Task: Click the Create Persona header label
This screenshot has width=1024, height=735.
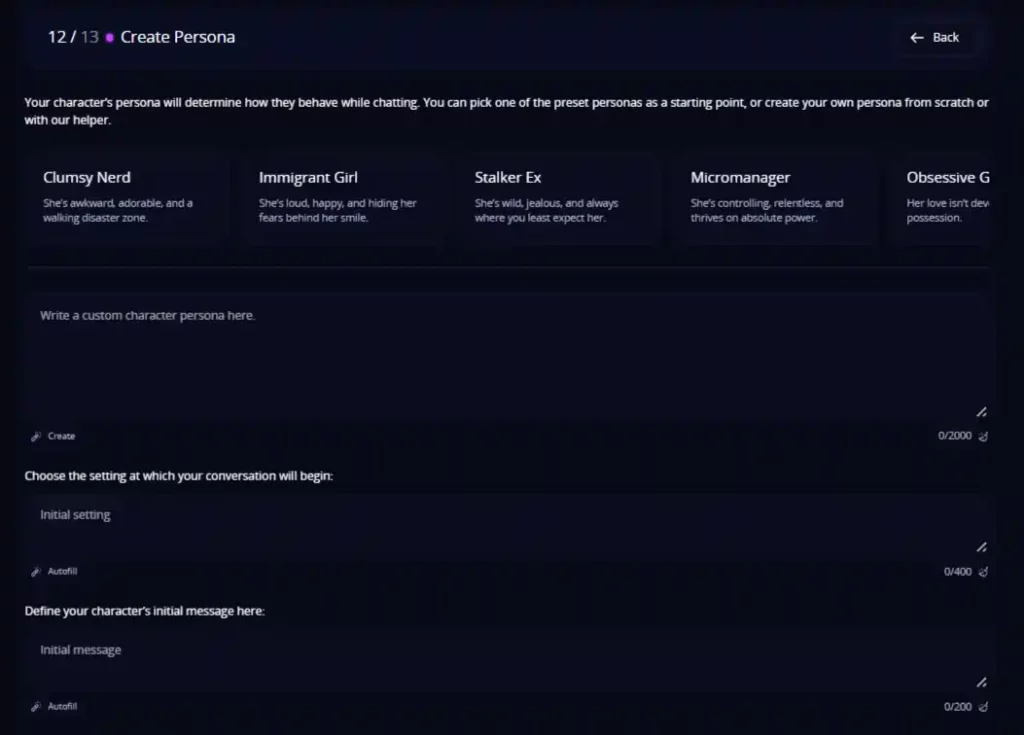Action: tap(176, 36)
